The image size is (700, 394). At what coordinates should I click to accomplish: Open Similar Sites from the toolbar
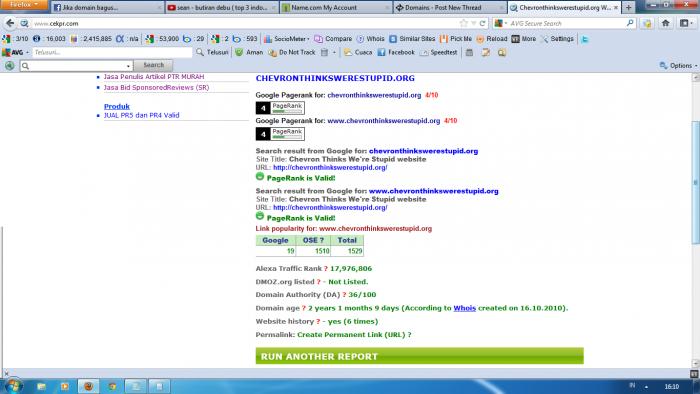pos(412,39)
